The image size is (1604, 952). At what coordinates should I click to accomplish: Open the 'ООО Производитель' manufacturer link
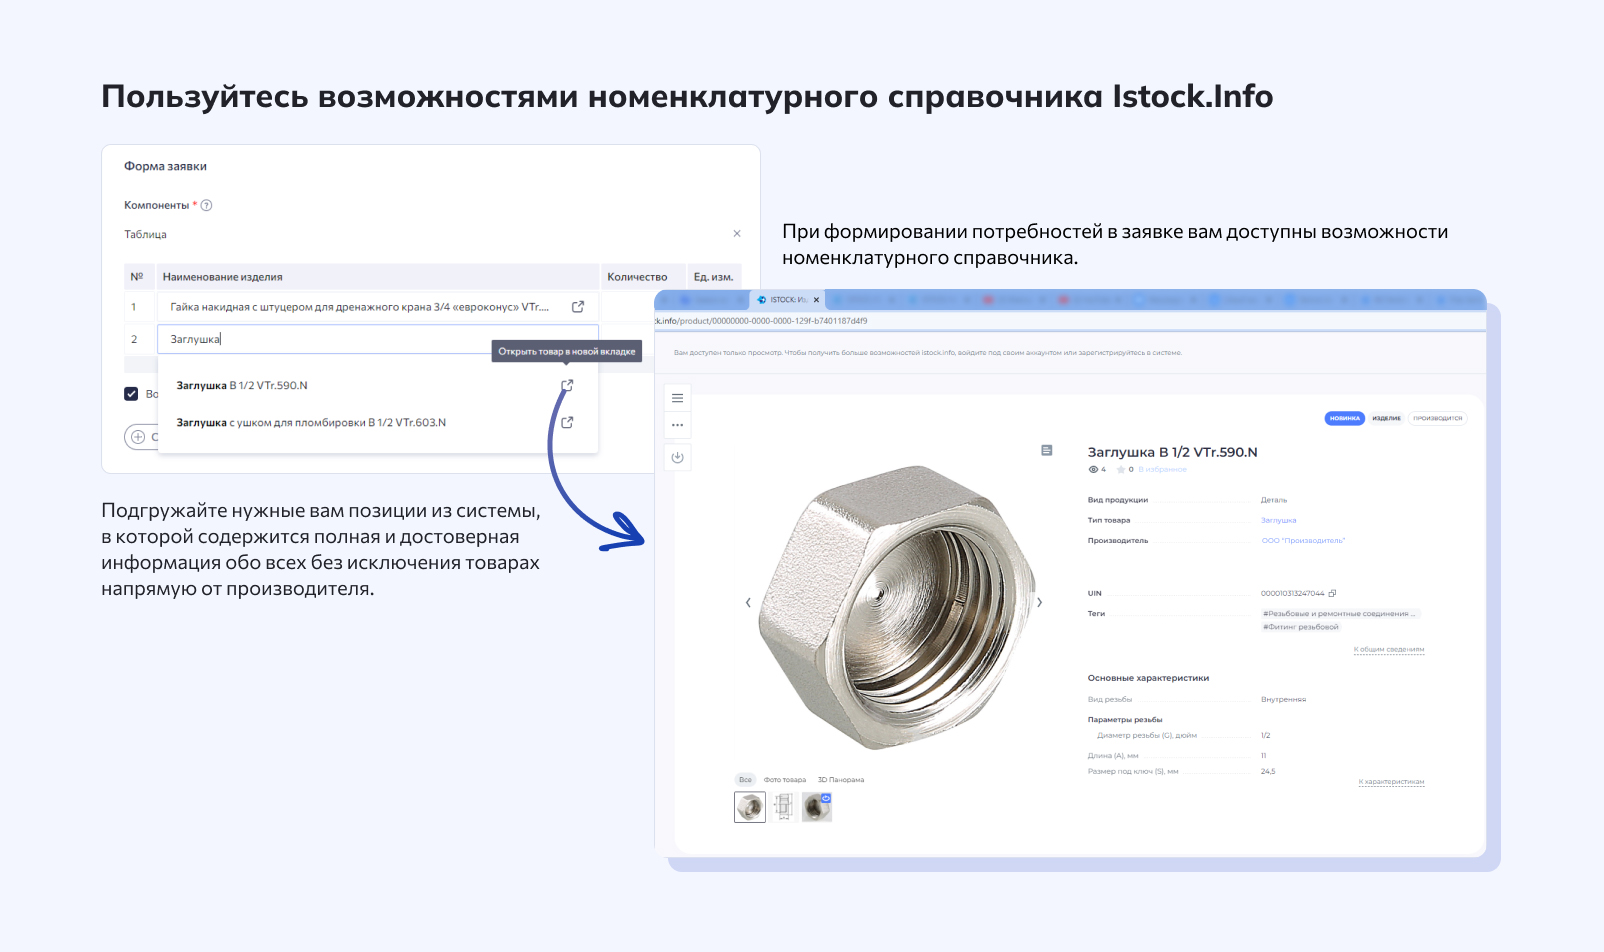point(1303,539)
